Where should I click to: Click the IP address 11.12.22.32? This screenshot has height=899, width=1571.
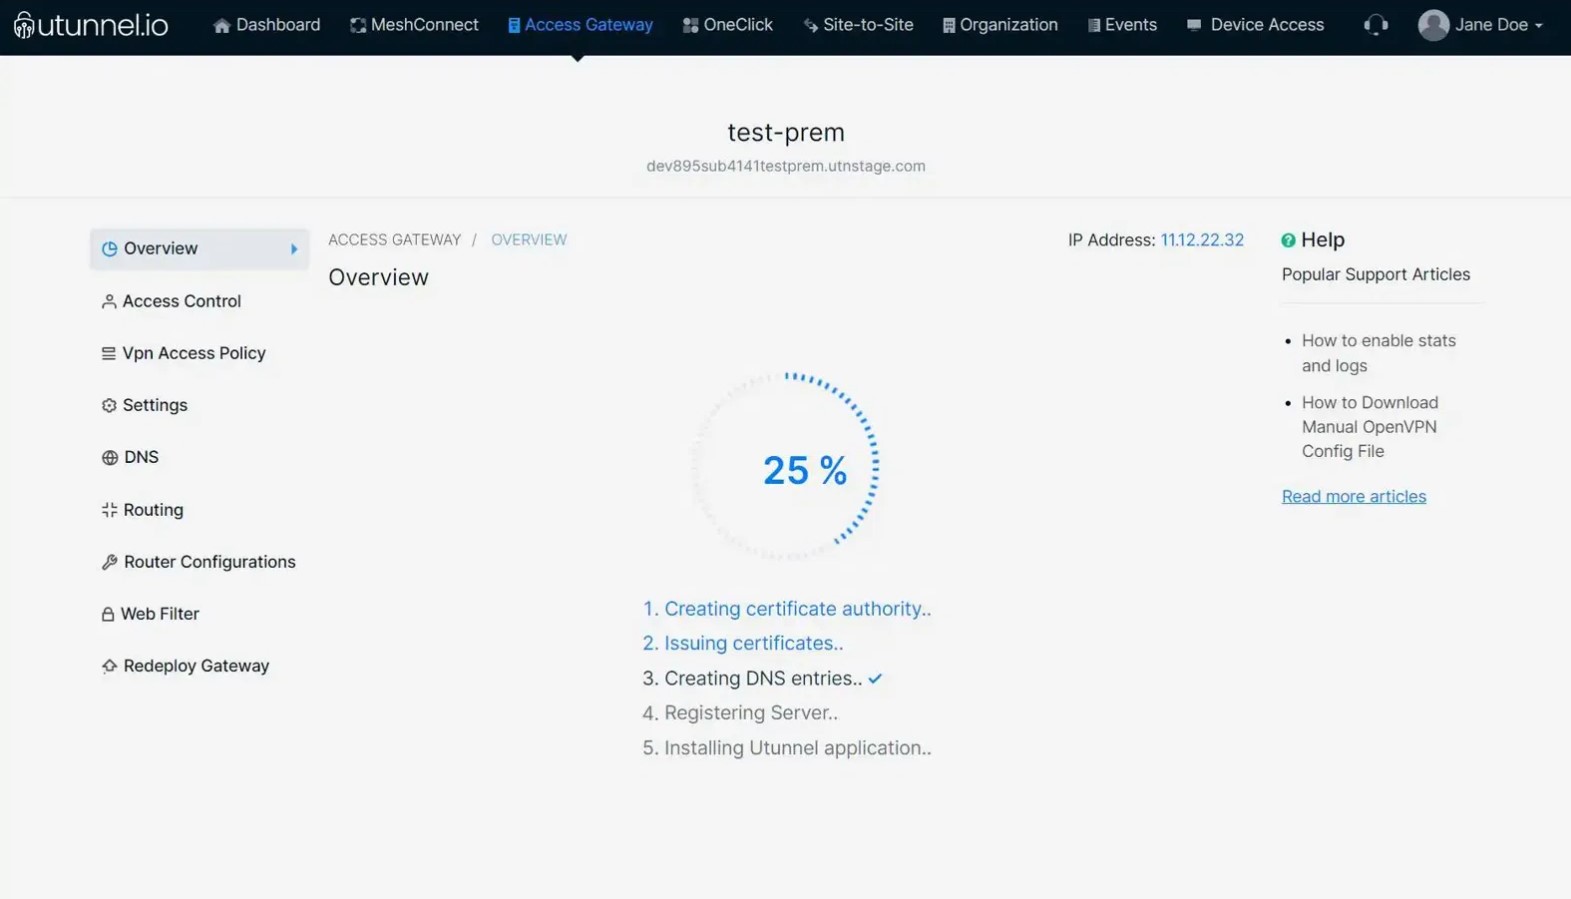(1202, 240)
